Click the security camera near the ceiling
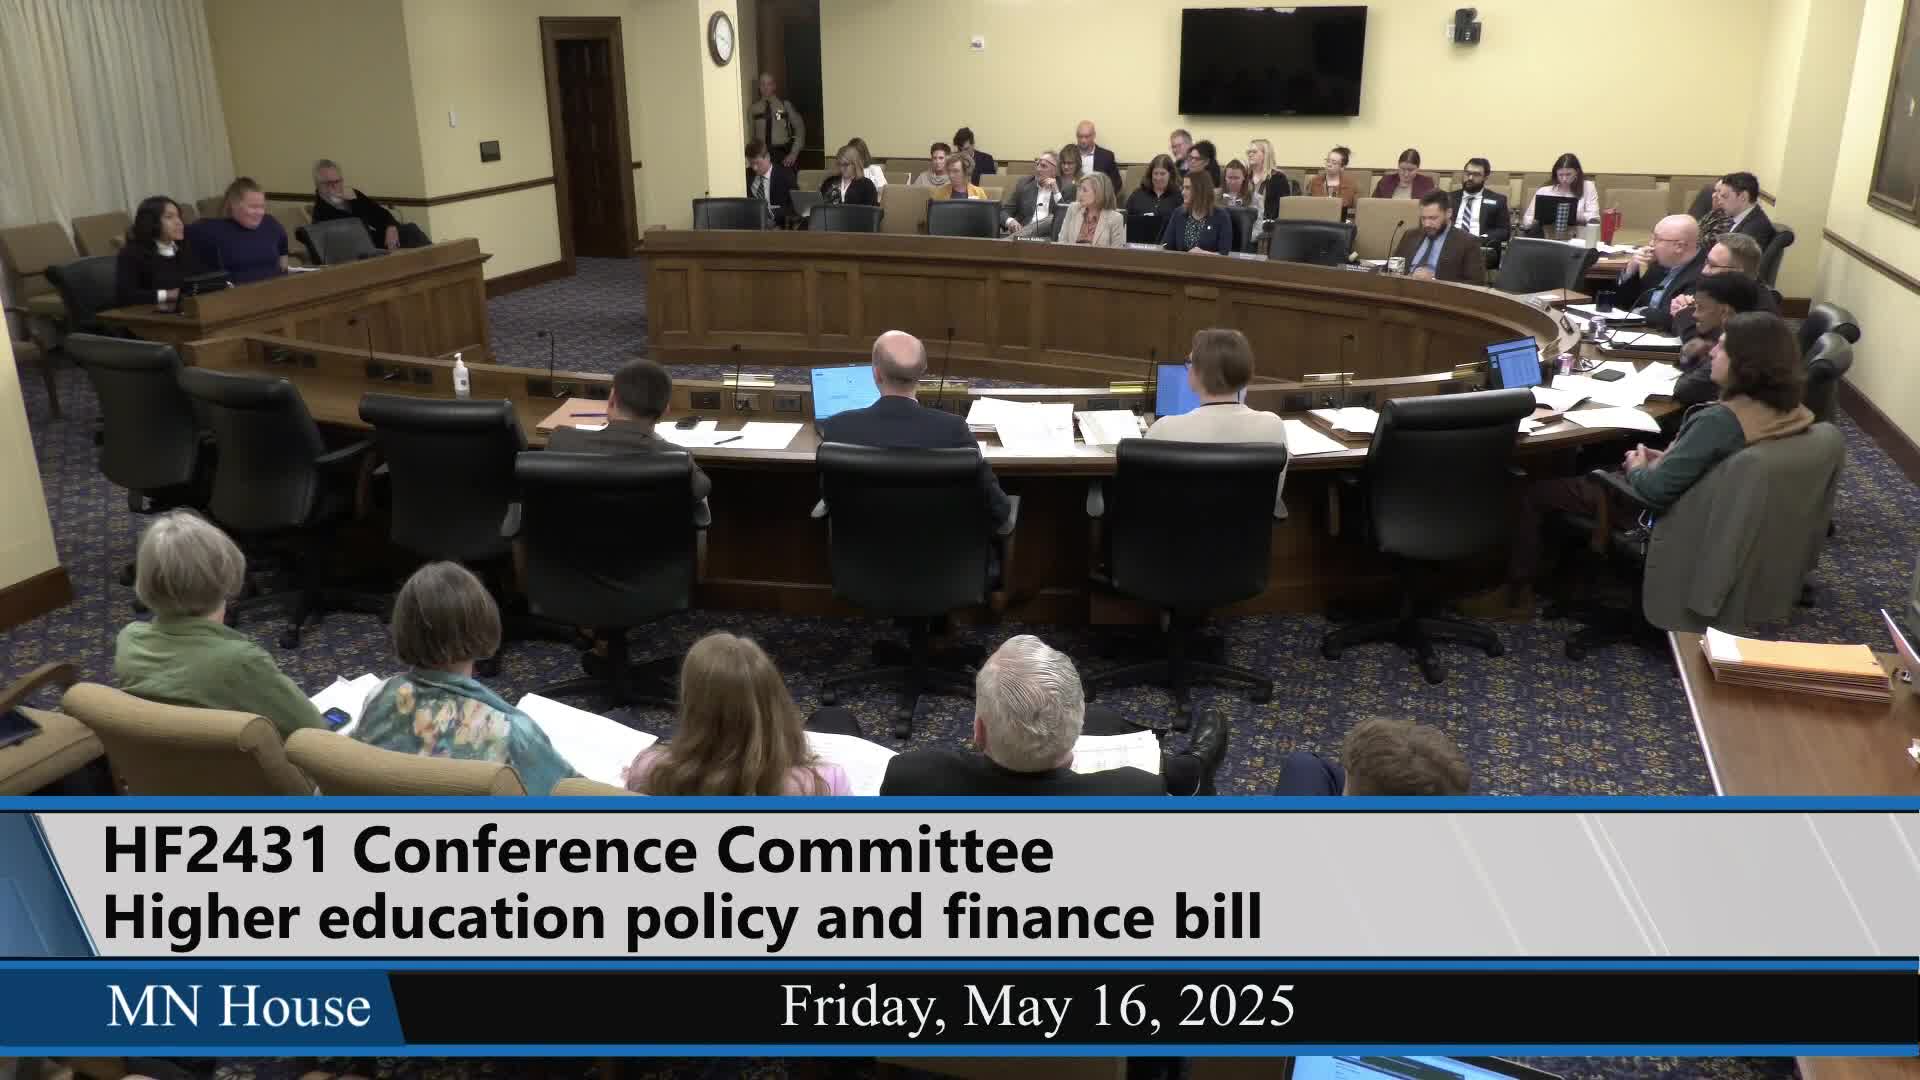Screen dimensions: 1920x1080 pos(1465,25)
